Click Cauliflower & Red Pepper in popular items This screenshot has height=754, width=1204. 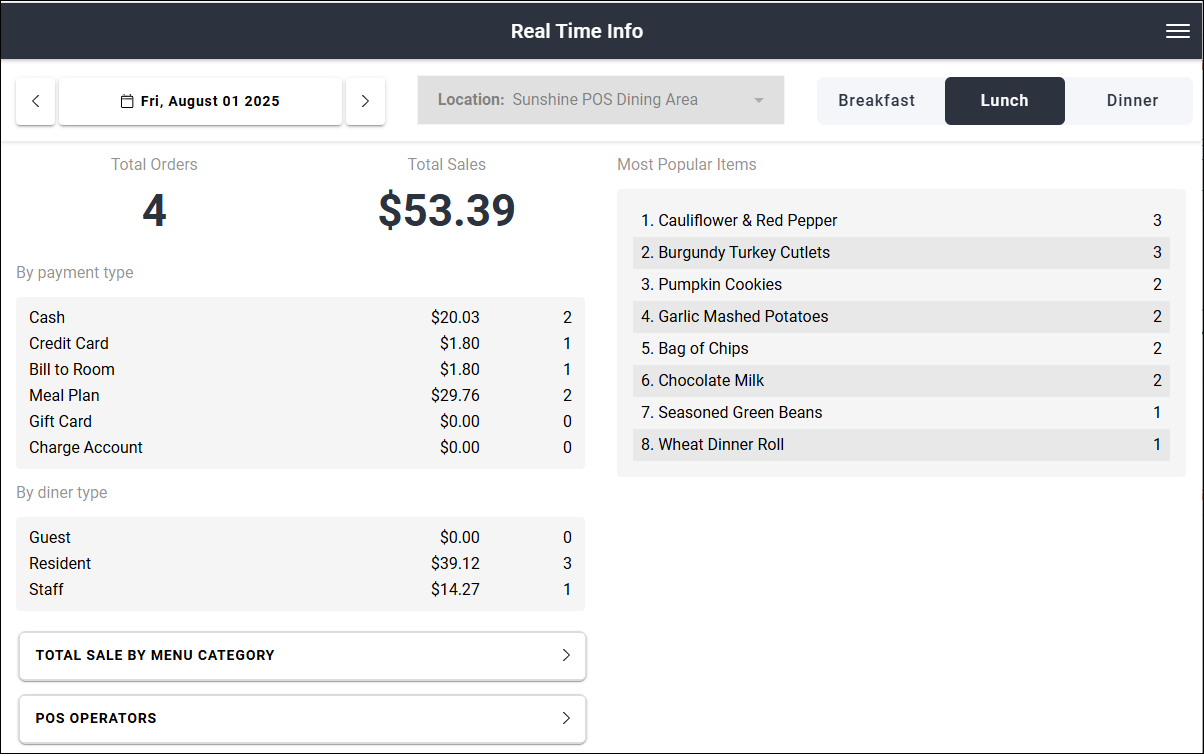pos(900,220)
